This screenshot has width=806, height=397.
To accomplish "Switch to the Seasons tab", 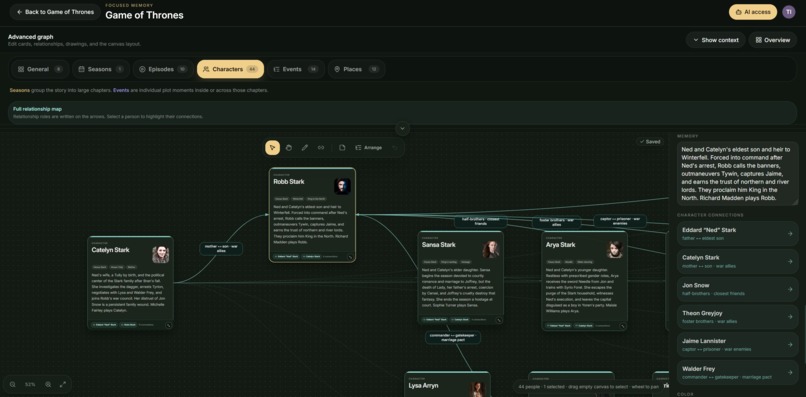I will (100, 69).
